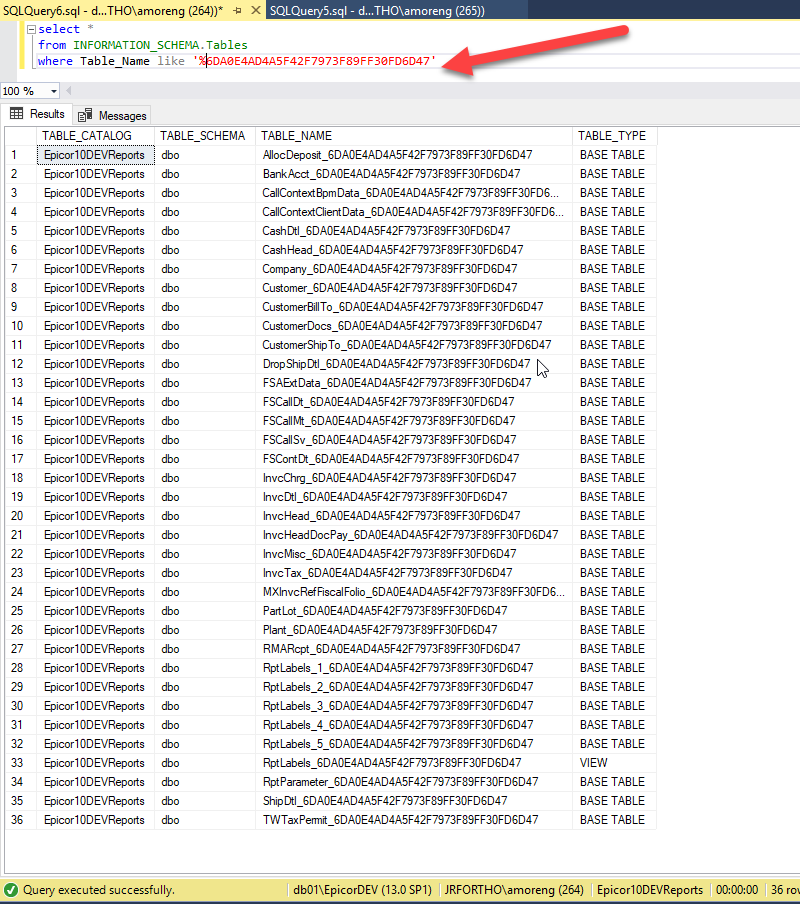Click the query success status icon
Screen dimensions: 800x904
pyautogui.click(x=11, y=890)
